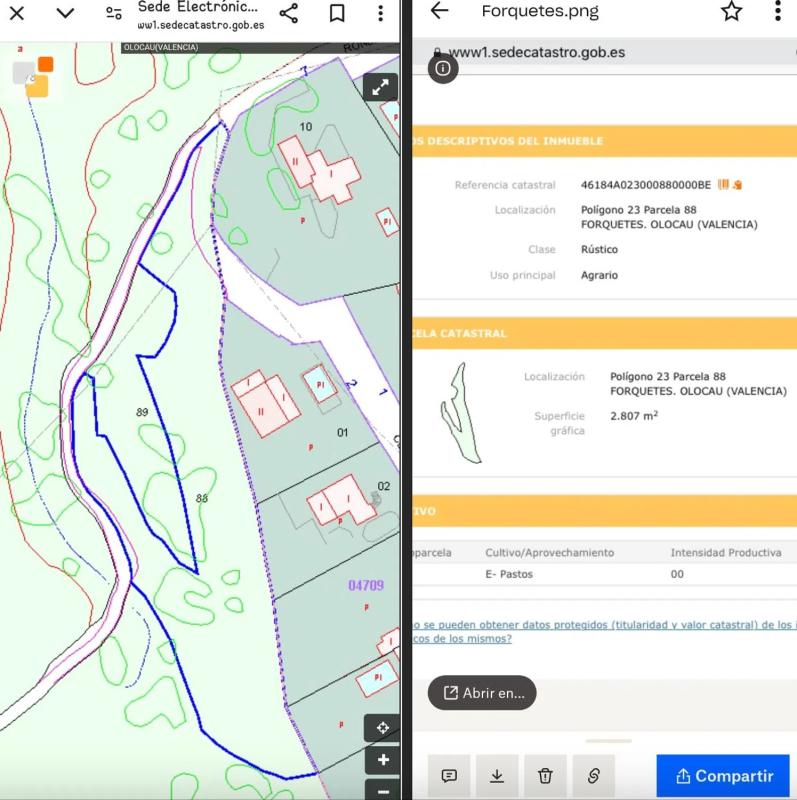Add a comment using the comment icon
Screen dimensions: 797x800
[449, 775]
